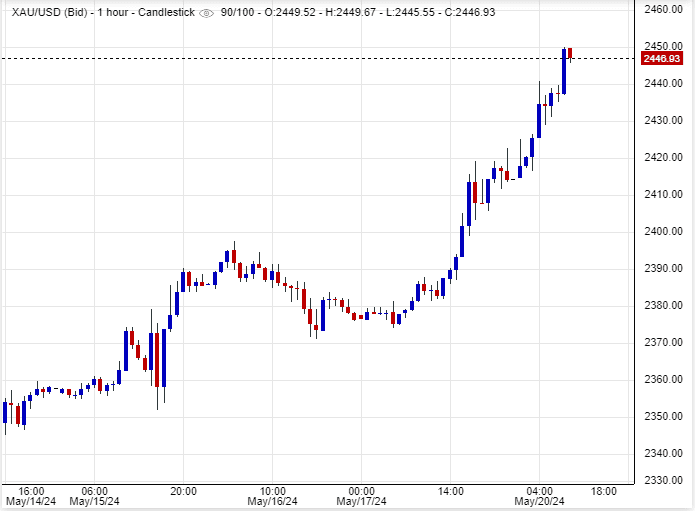Open the Candlestick chart type label
Image resolution: width=695 pixels, height=511 pixels.
[164, 12]
